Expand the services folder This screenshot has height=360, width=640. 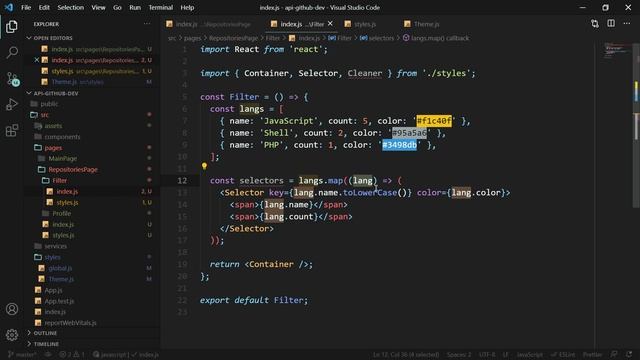click(x=56, y=246)
